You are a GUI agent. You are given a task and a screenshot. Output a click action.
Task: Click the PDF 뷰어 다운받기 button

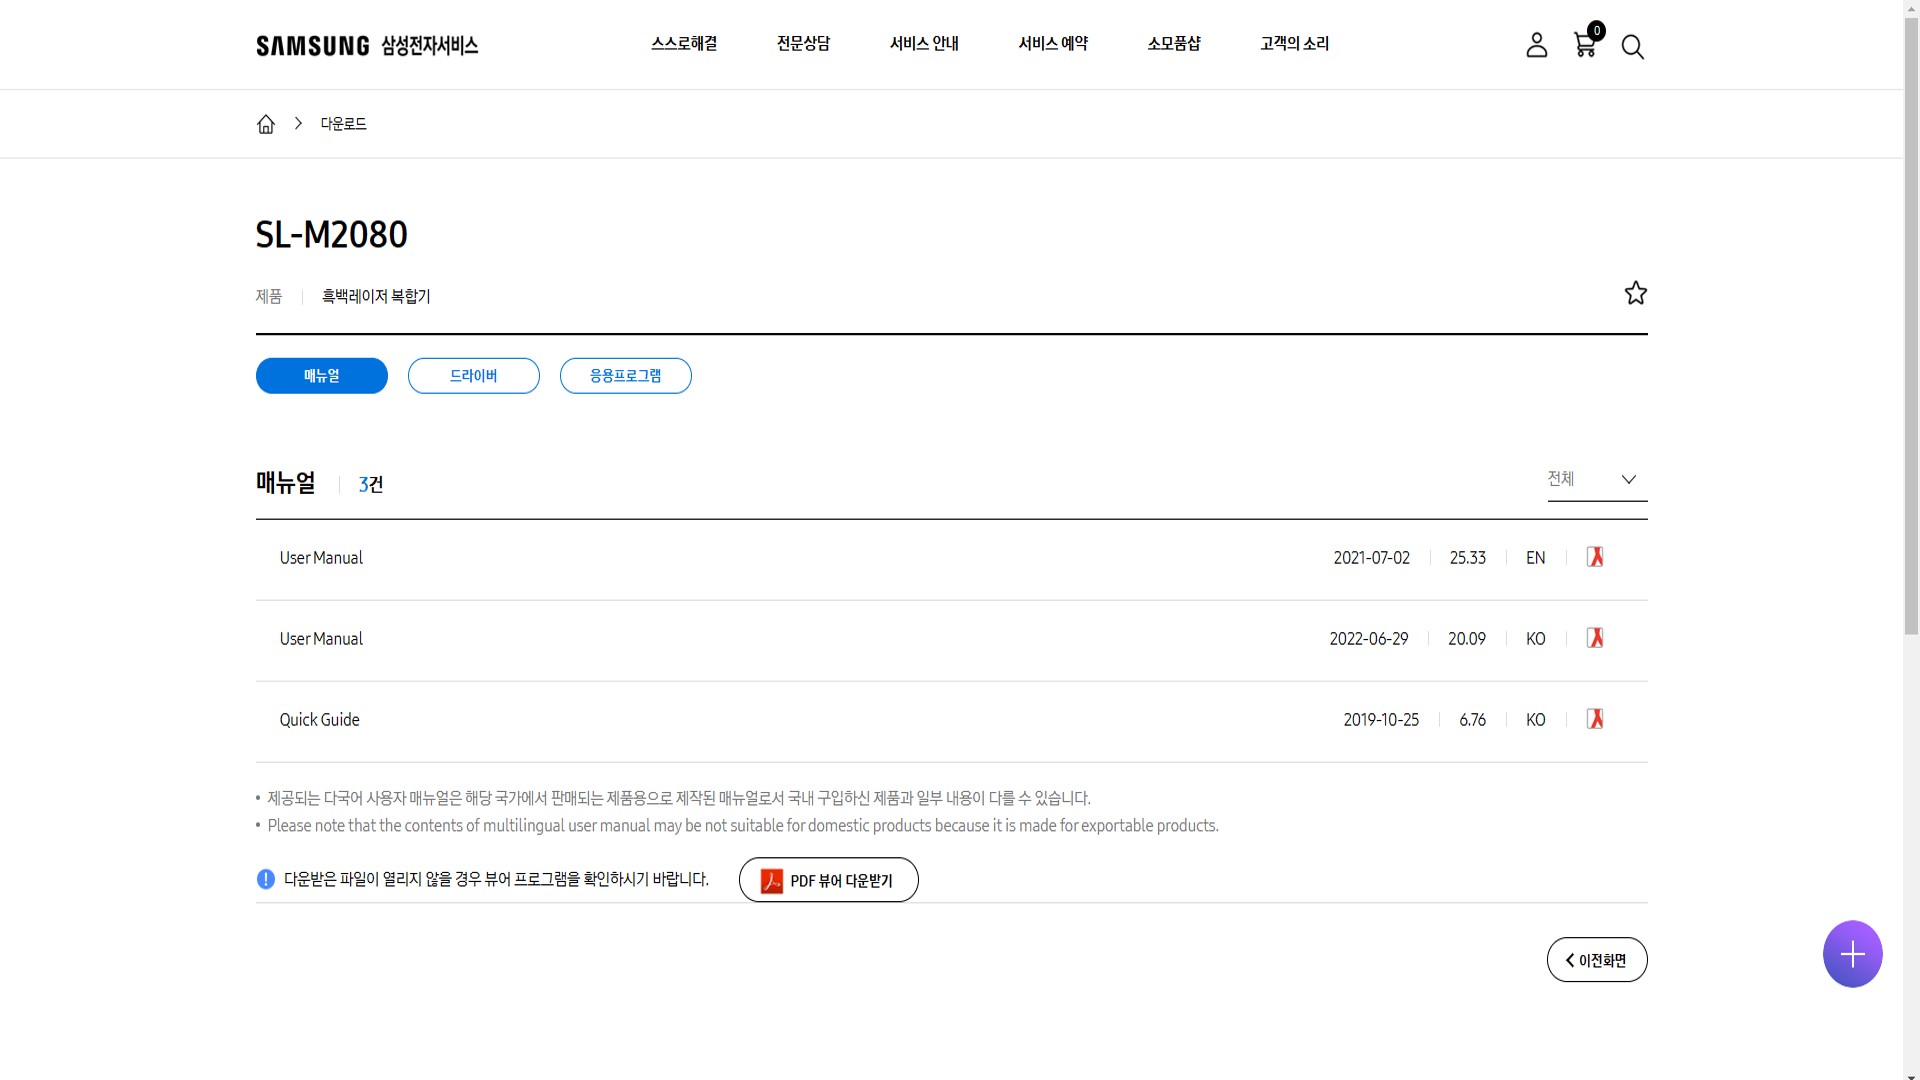(828, 880)
